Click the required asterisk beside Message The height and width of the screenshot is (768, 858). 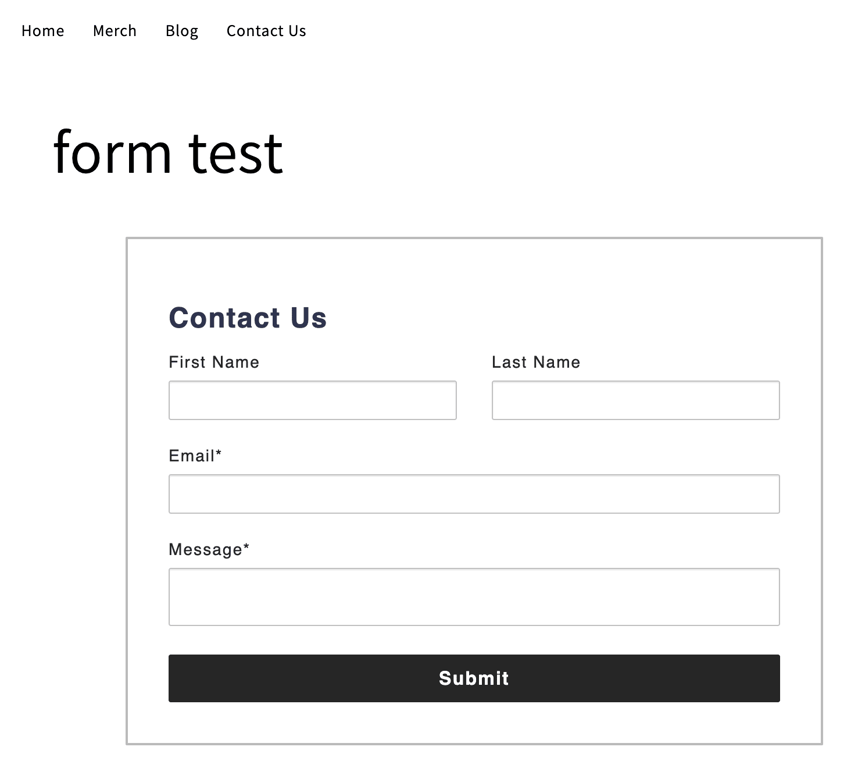pos(246,547)
